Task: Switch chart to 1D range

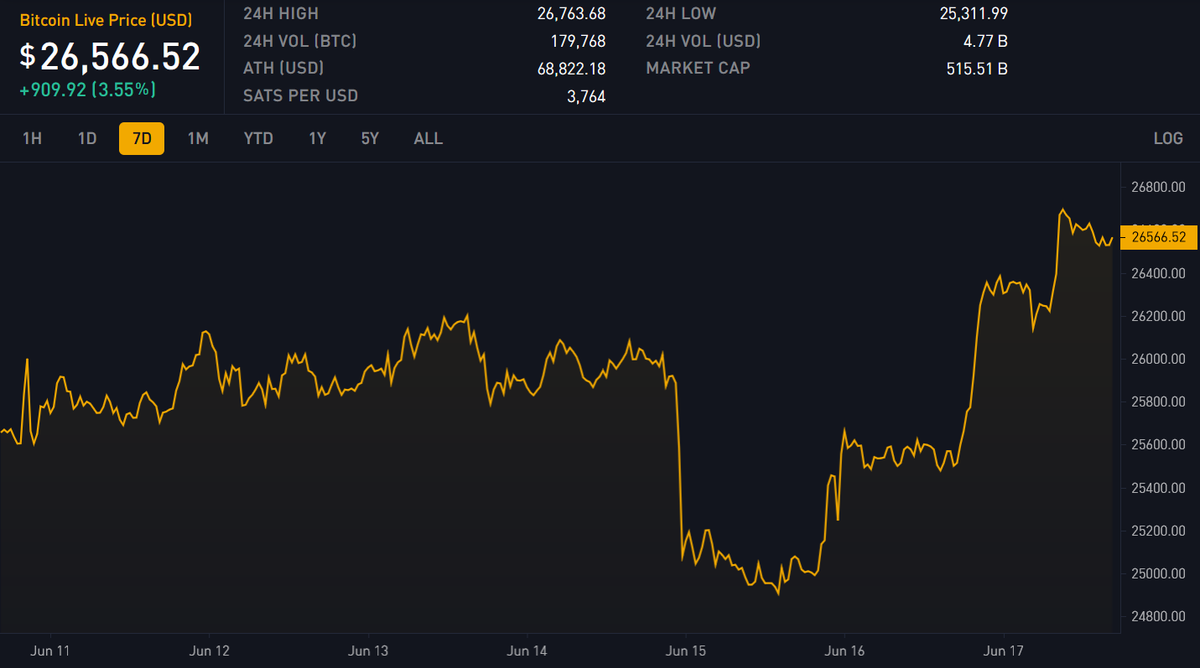Action: coord(87,139)
